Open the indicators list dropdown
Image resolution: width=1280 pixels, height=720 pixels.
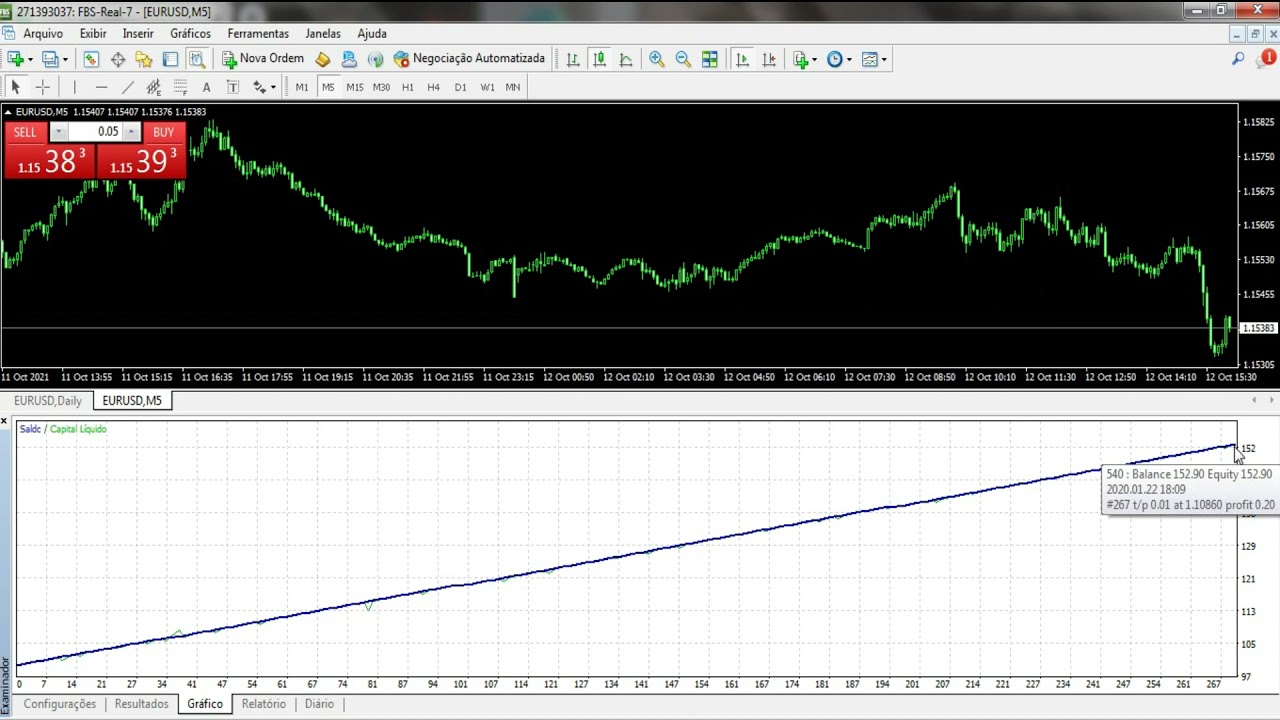tap(805, 59)
